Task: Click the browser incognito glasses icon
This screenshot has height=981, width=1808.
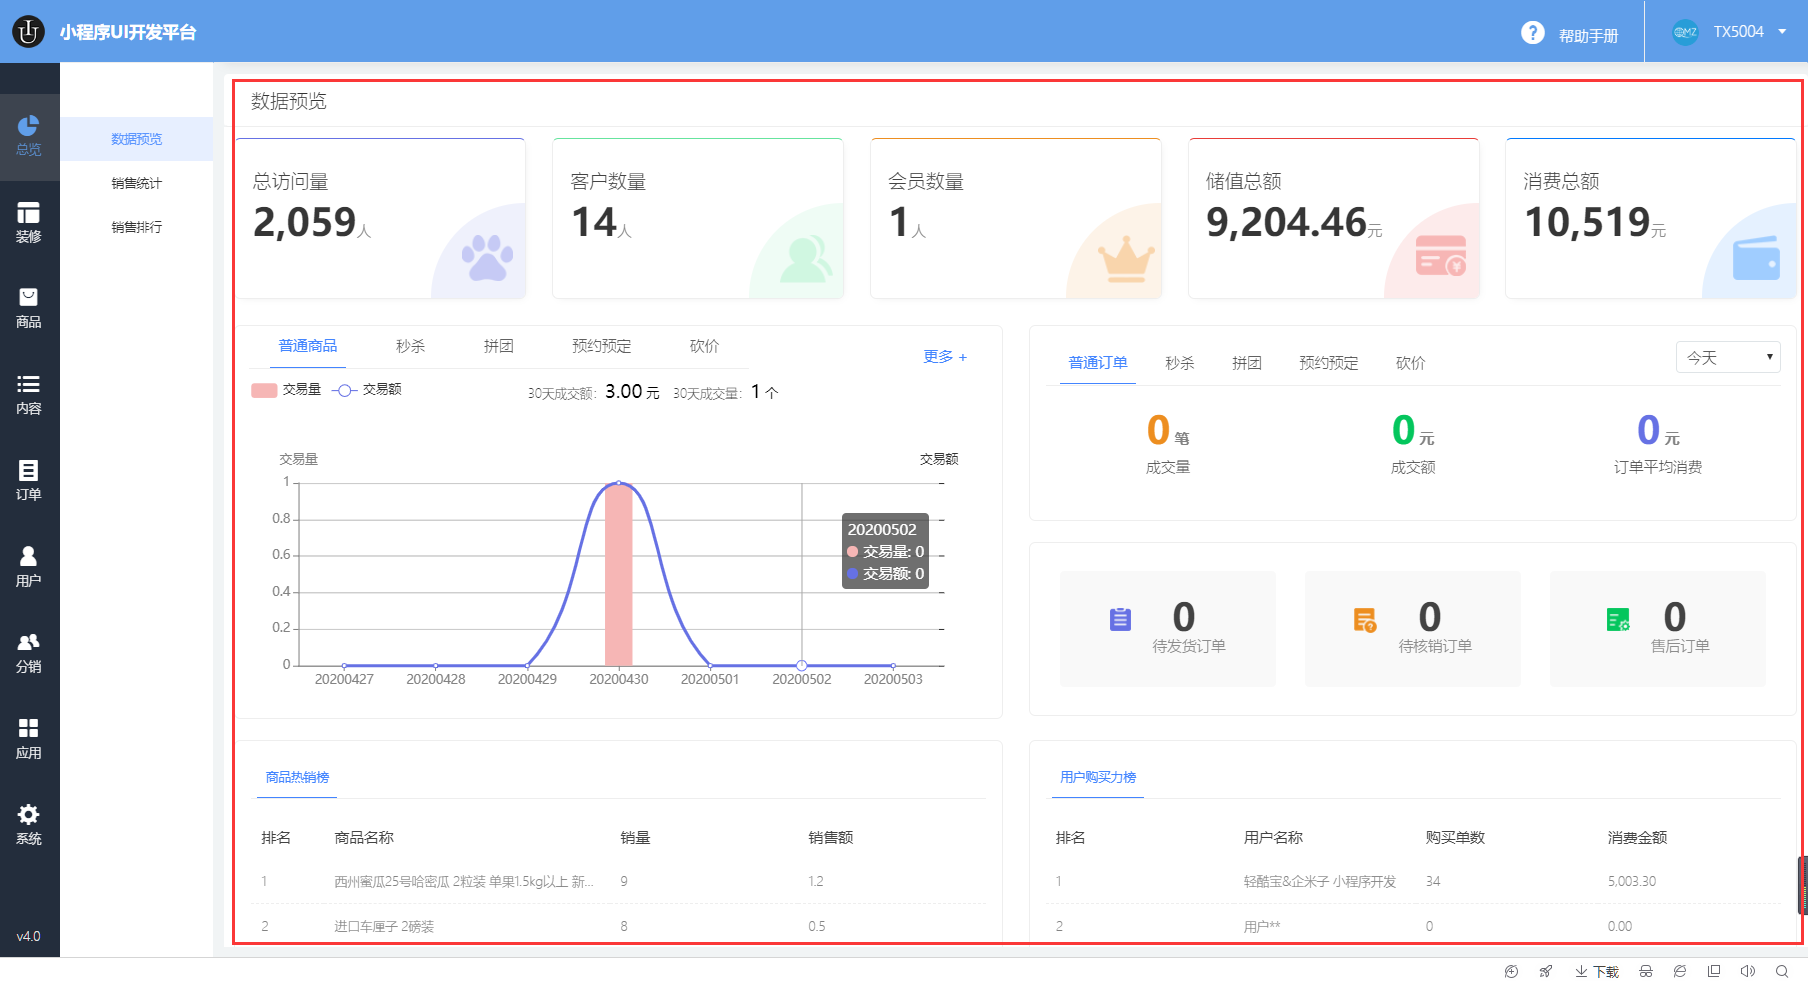Action: pyautogui.click(x=1646, y=971)
